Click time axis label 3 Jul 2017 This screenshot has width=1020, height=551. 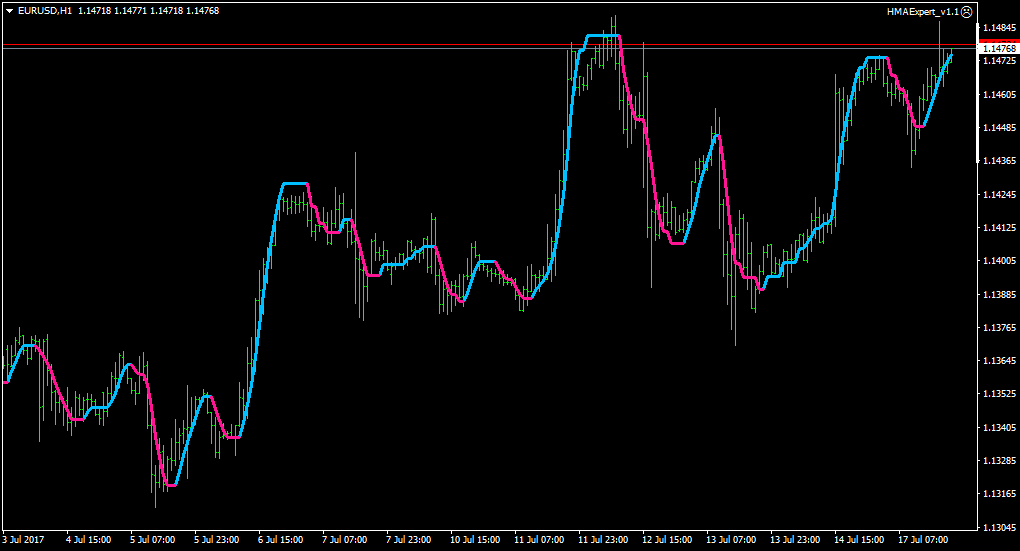(23, 540)
